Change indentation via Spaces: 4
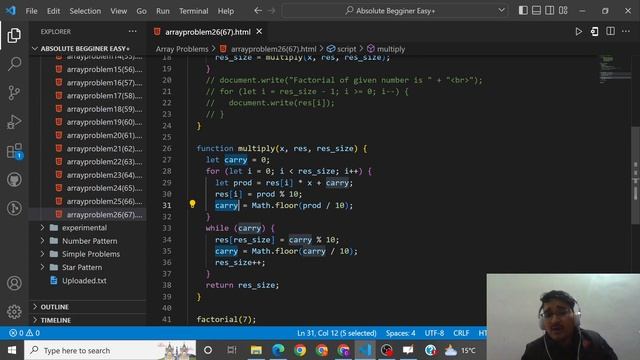The image size is (640, 360). click(400, 333)
